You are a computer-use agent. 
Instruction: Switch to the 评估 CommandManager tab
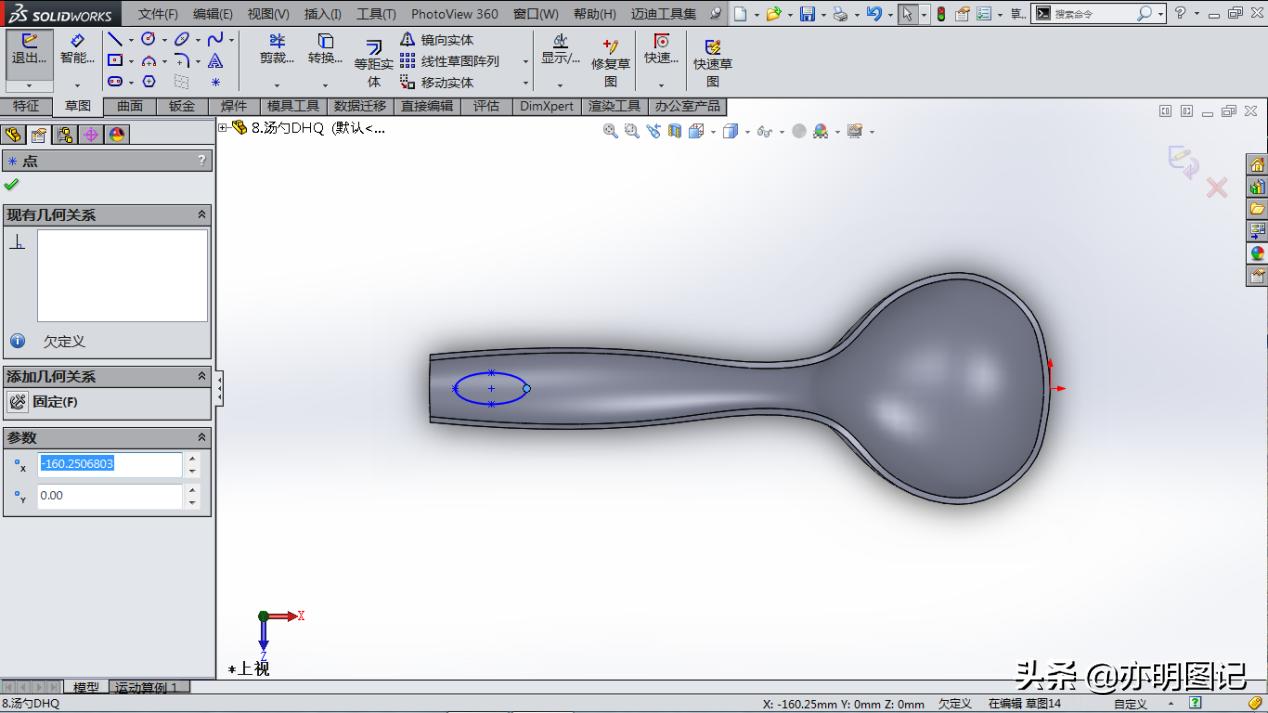tap(487, 106)
